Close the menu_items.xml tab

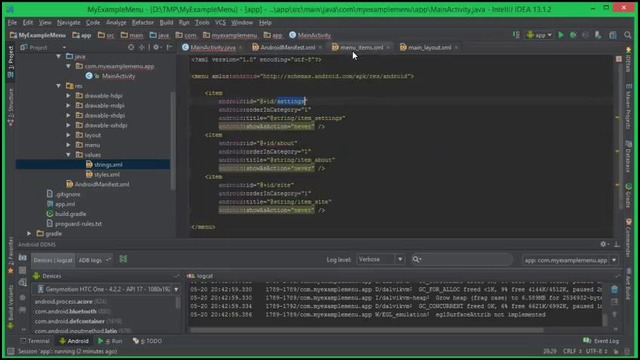coord(388,47)
